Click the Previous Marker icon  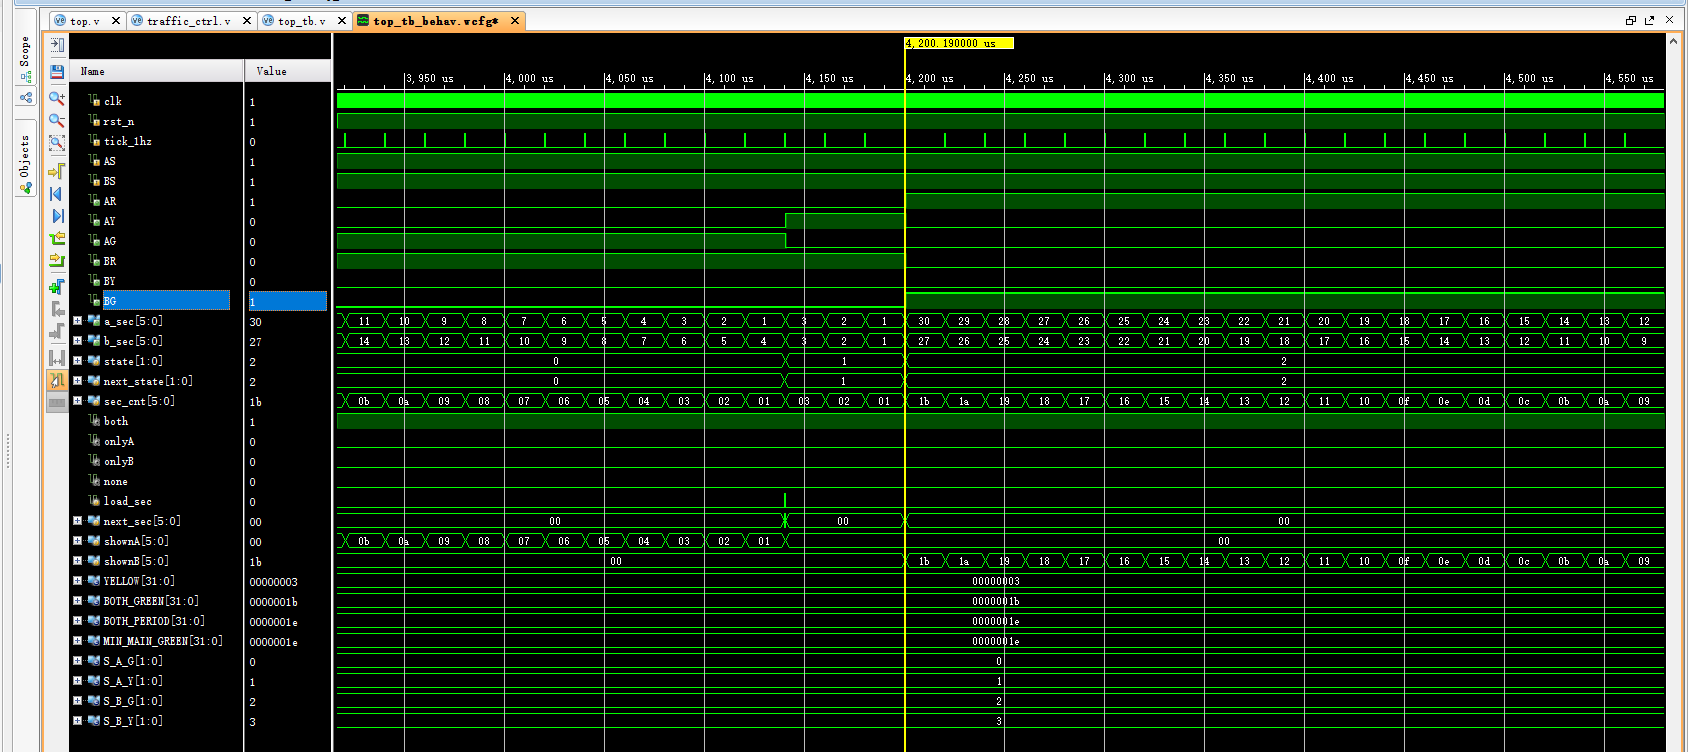(57, 309)
